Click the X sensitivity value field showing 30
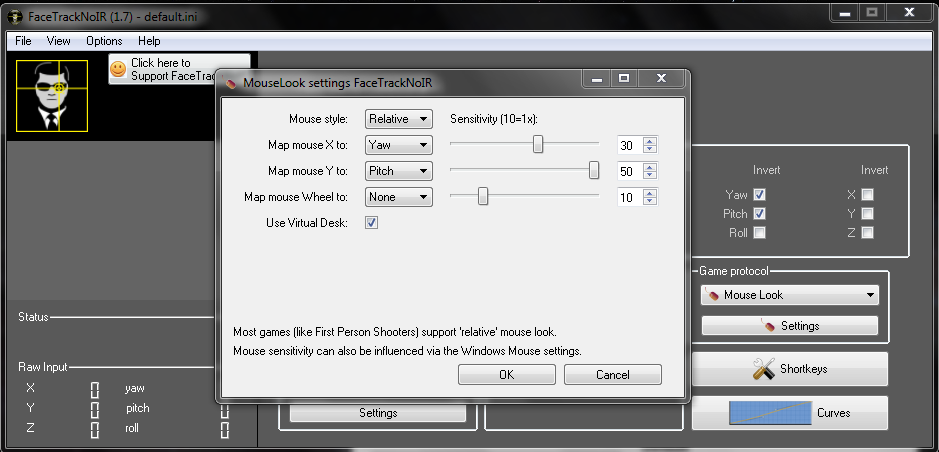Viewport: 939px width, 452px height. [629, 145]
